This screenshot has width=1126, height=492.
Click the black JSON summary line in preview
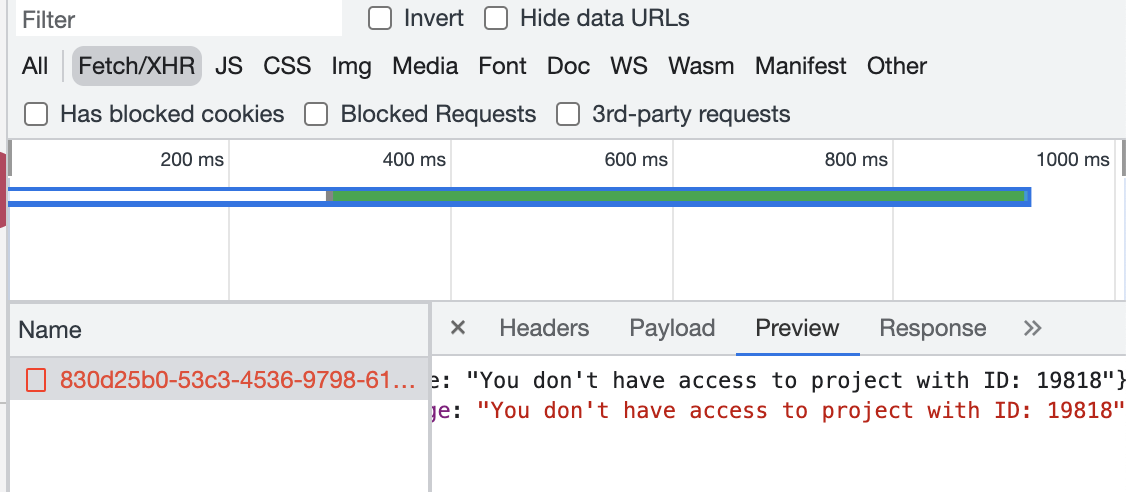click(778, 380)
